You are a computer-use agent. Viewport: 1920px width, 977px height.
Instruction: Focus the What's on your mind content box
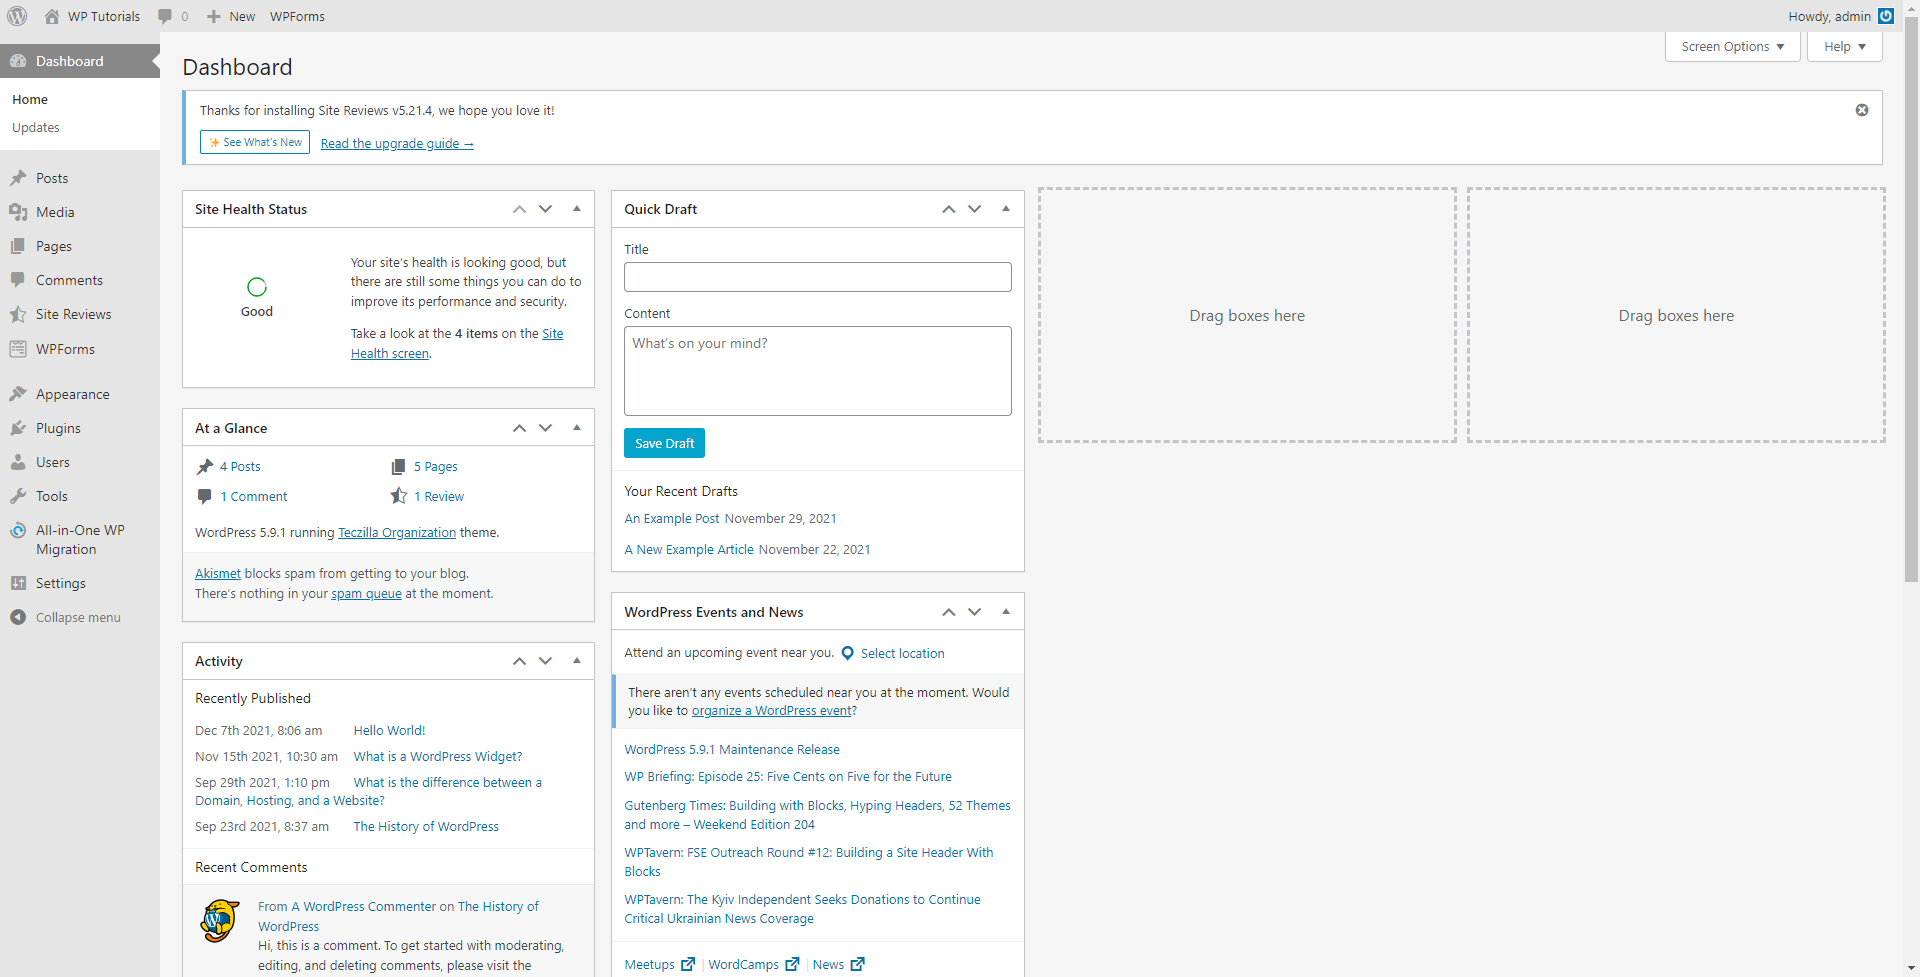tap(818, 371)
